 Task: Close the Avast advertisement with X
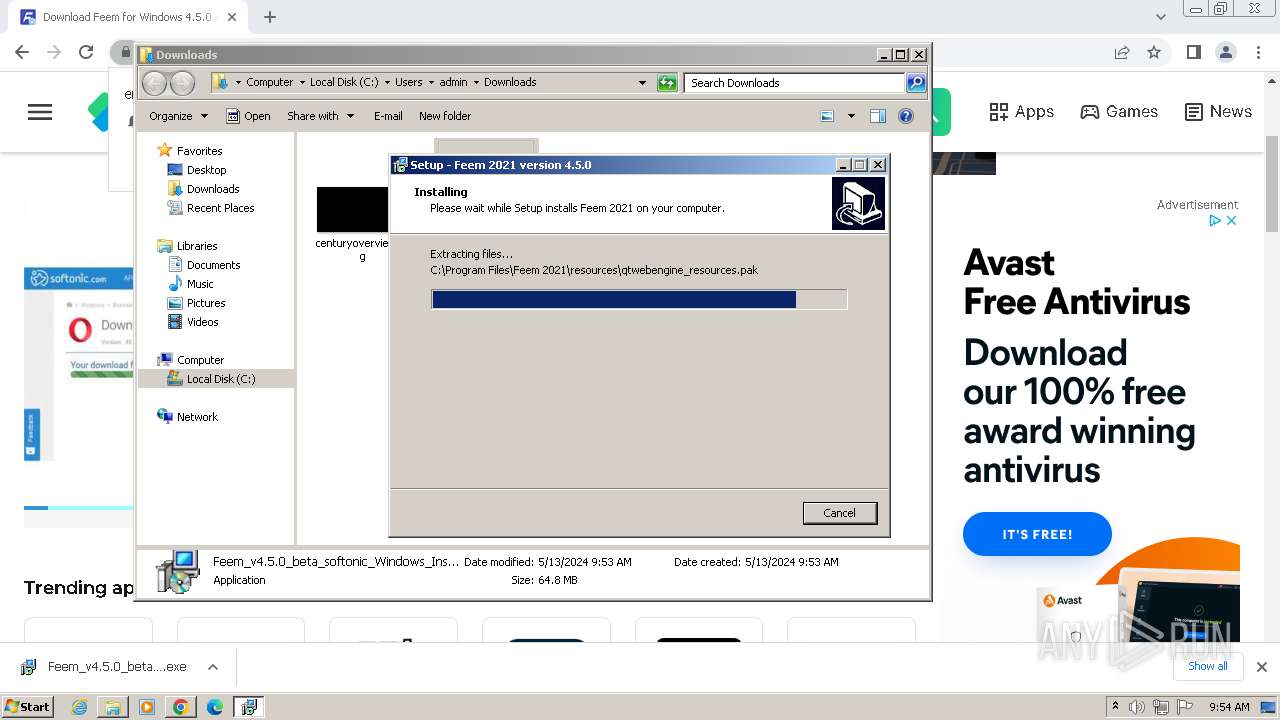[x=1232, y=220]
